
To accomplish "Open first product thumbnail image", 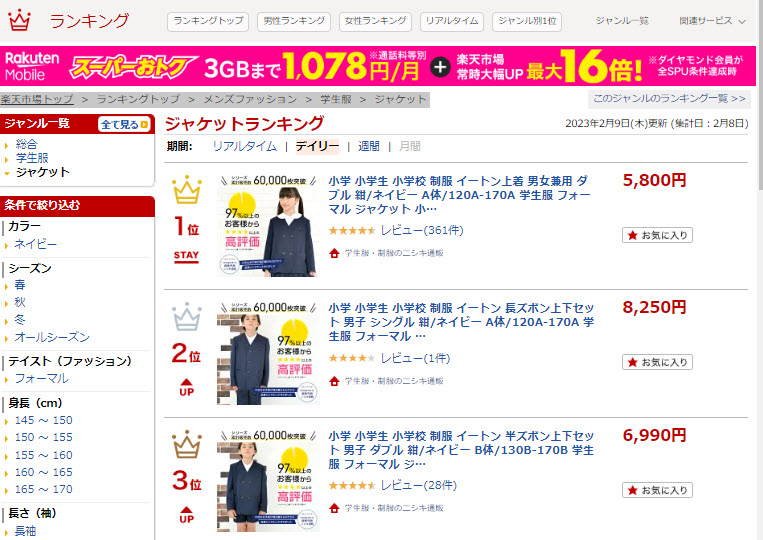I will (x=268, y=225).
